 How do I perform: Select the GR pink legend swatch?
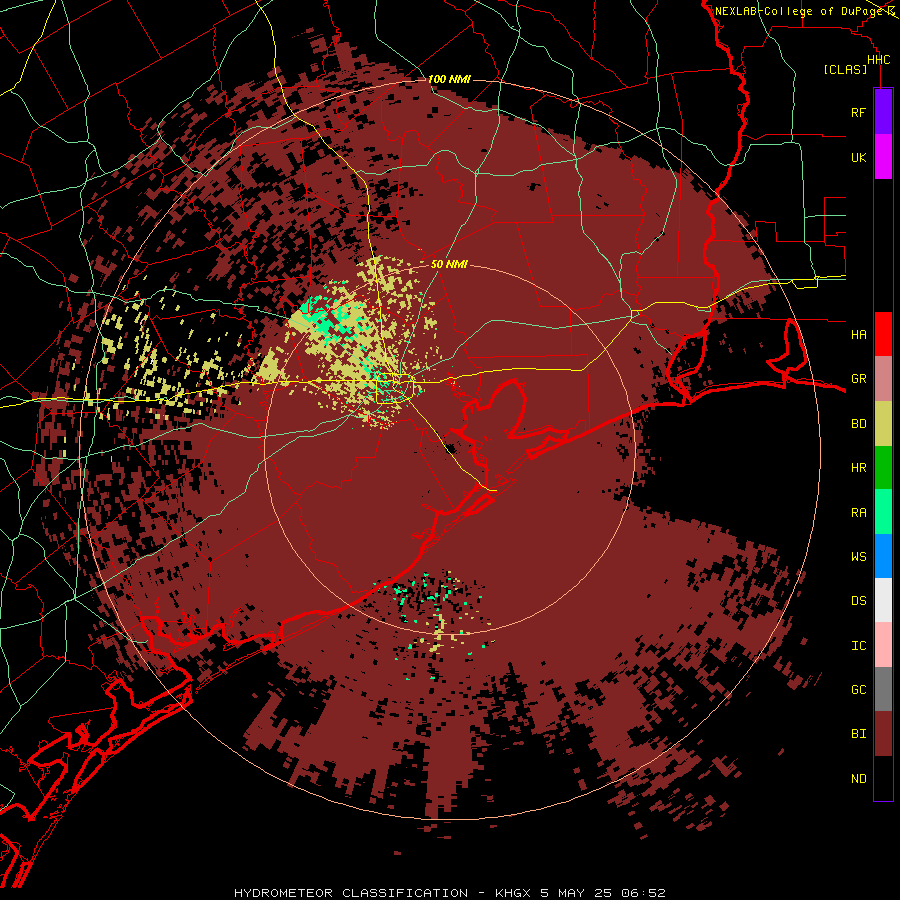883,378
